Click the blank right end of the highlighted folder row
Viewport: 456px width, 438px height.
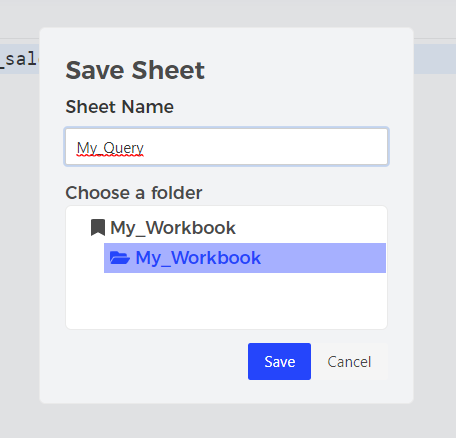click(323, 258)
